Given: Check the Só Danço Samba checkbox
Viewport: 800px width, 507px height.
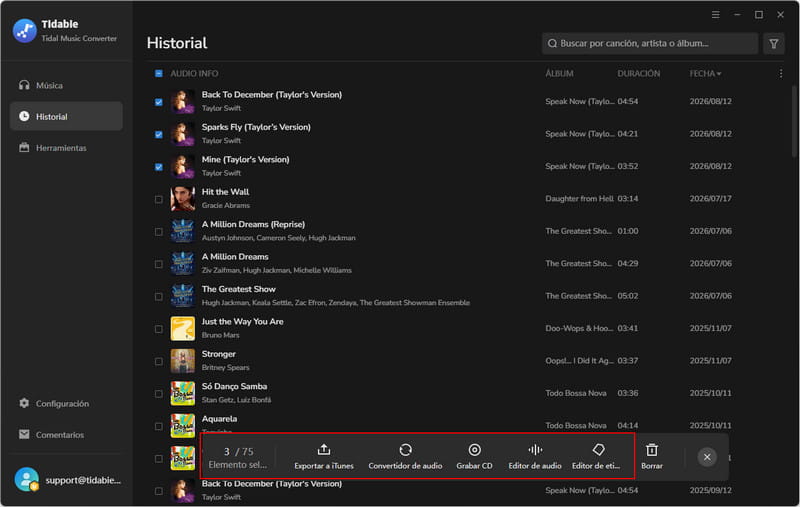Looking at the screenshot, I should 159,394.
